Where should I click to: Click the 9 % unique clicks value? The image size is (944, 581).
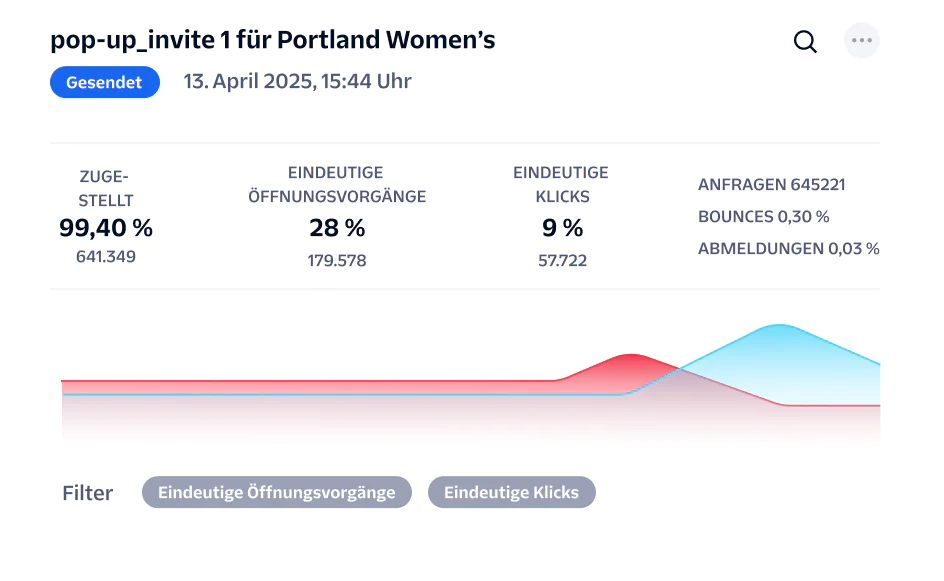point(562,228)
